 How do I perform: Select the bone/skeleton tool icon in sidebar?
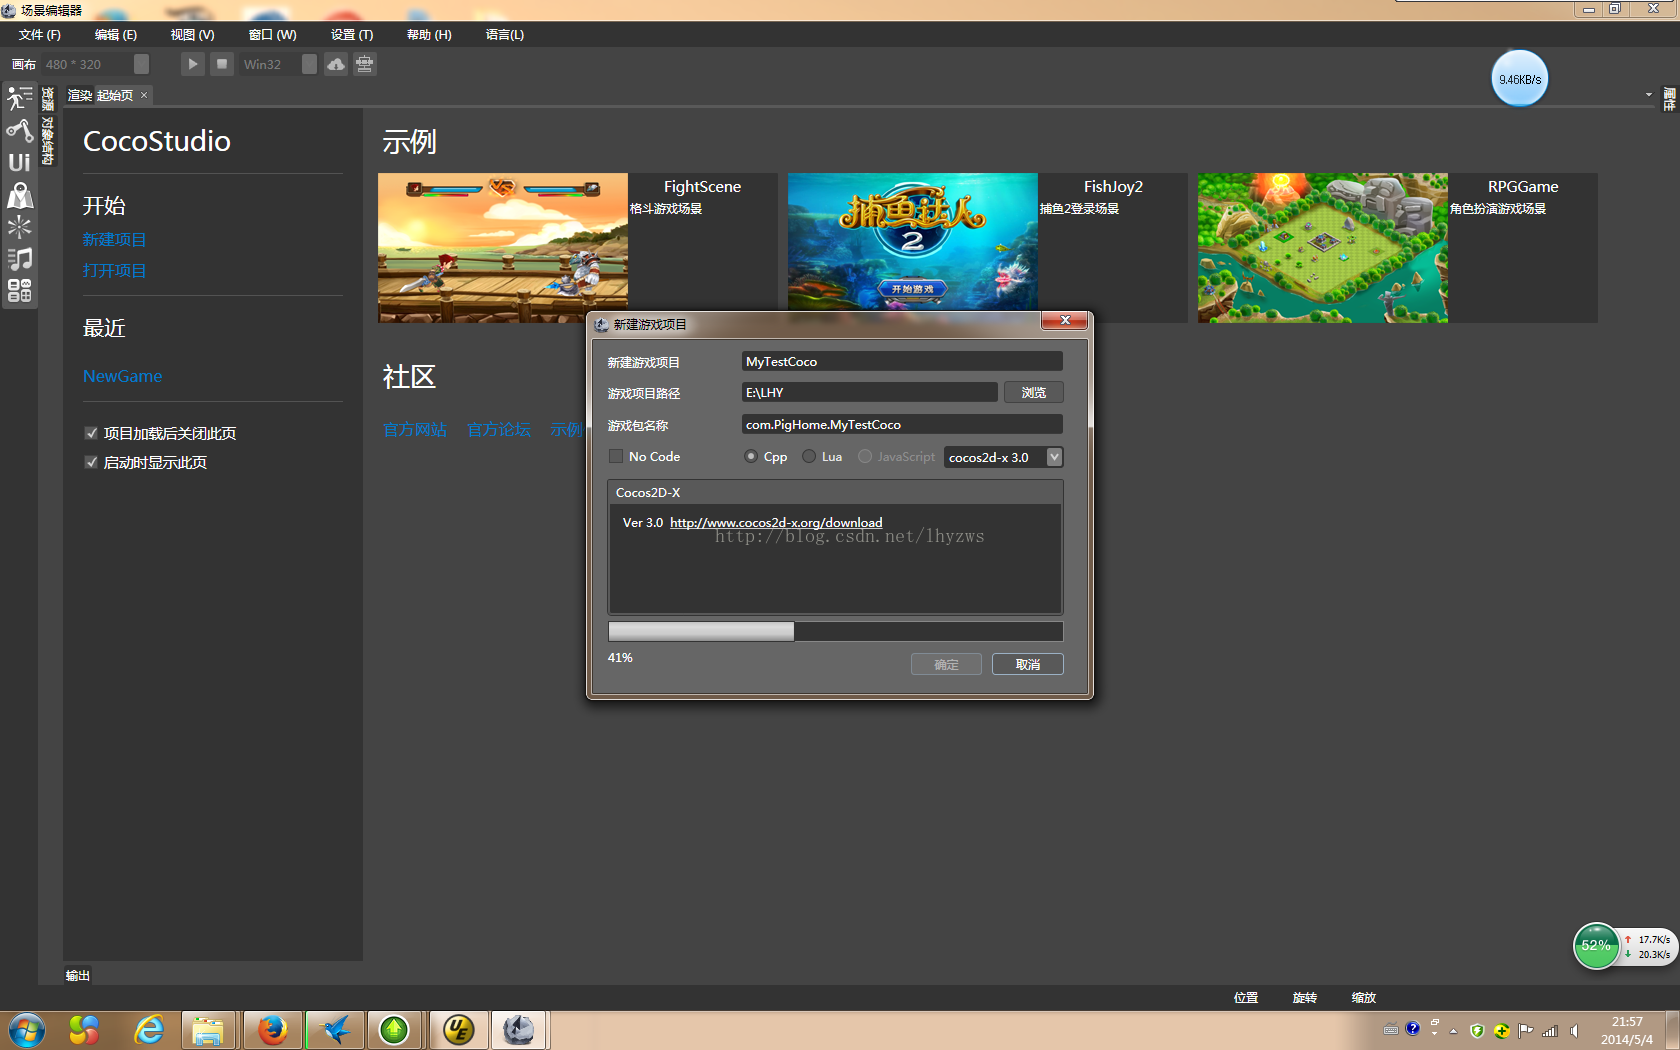coord(19,130)
